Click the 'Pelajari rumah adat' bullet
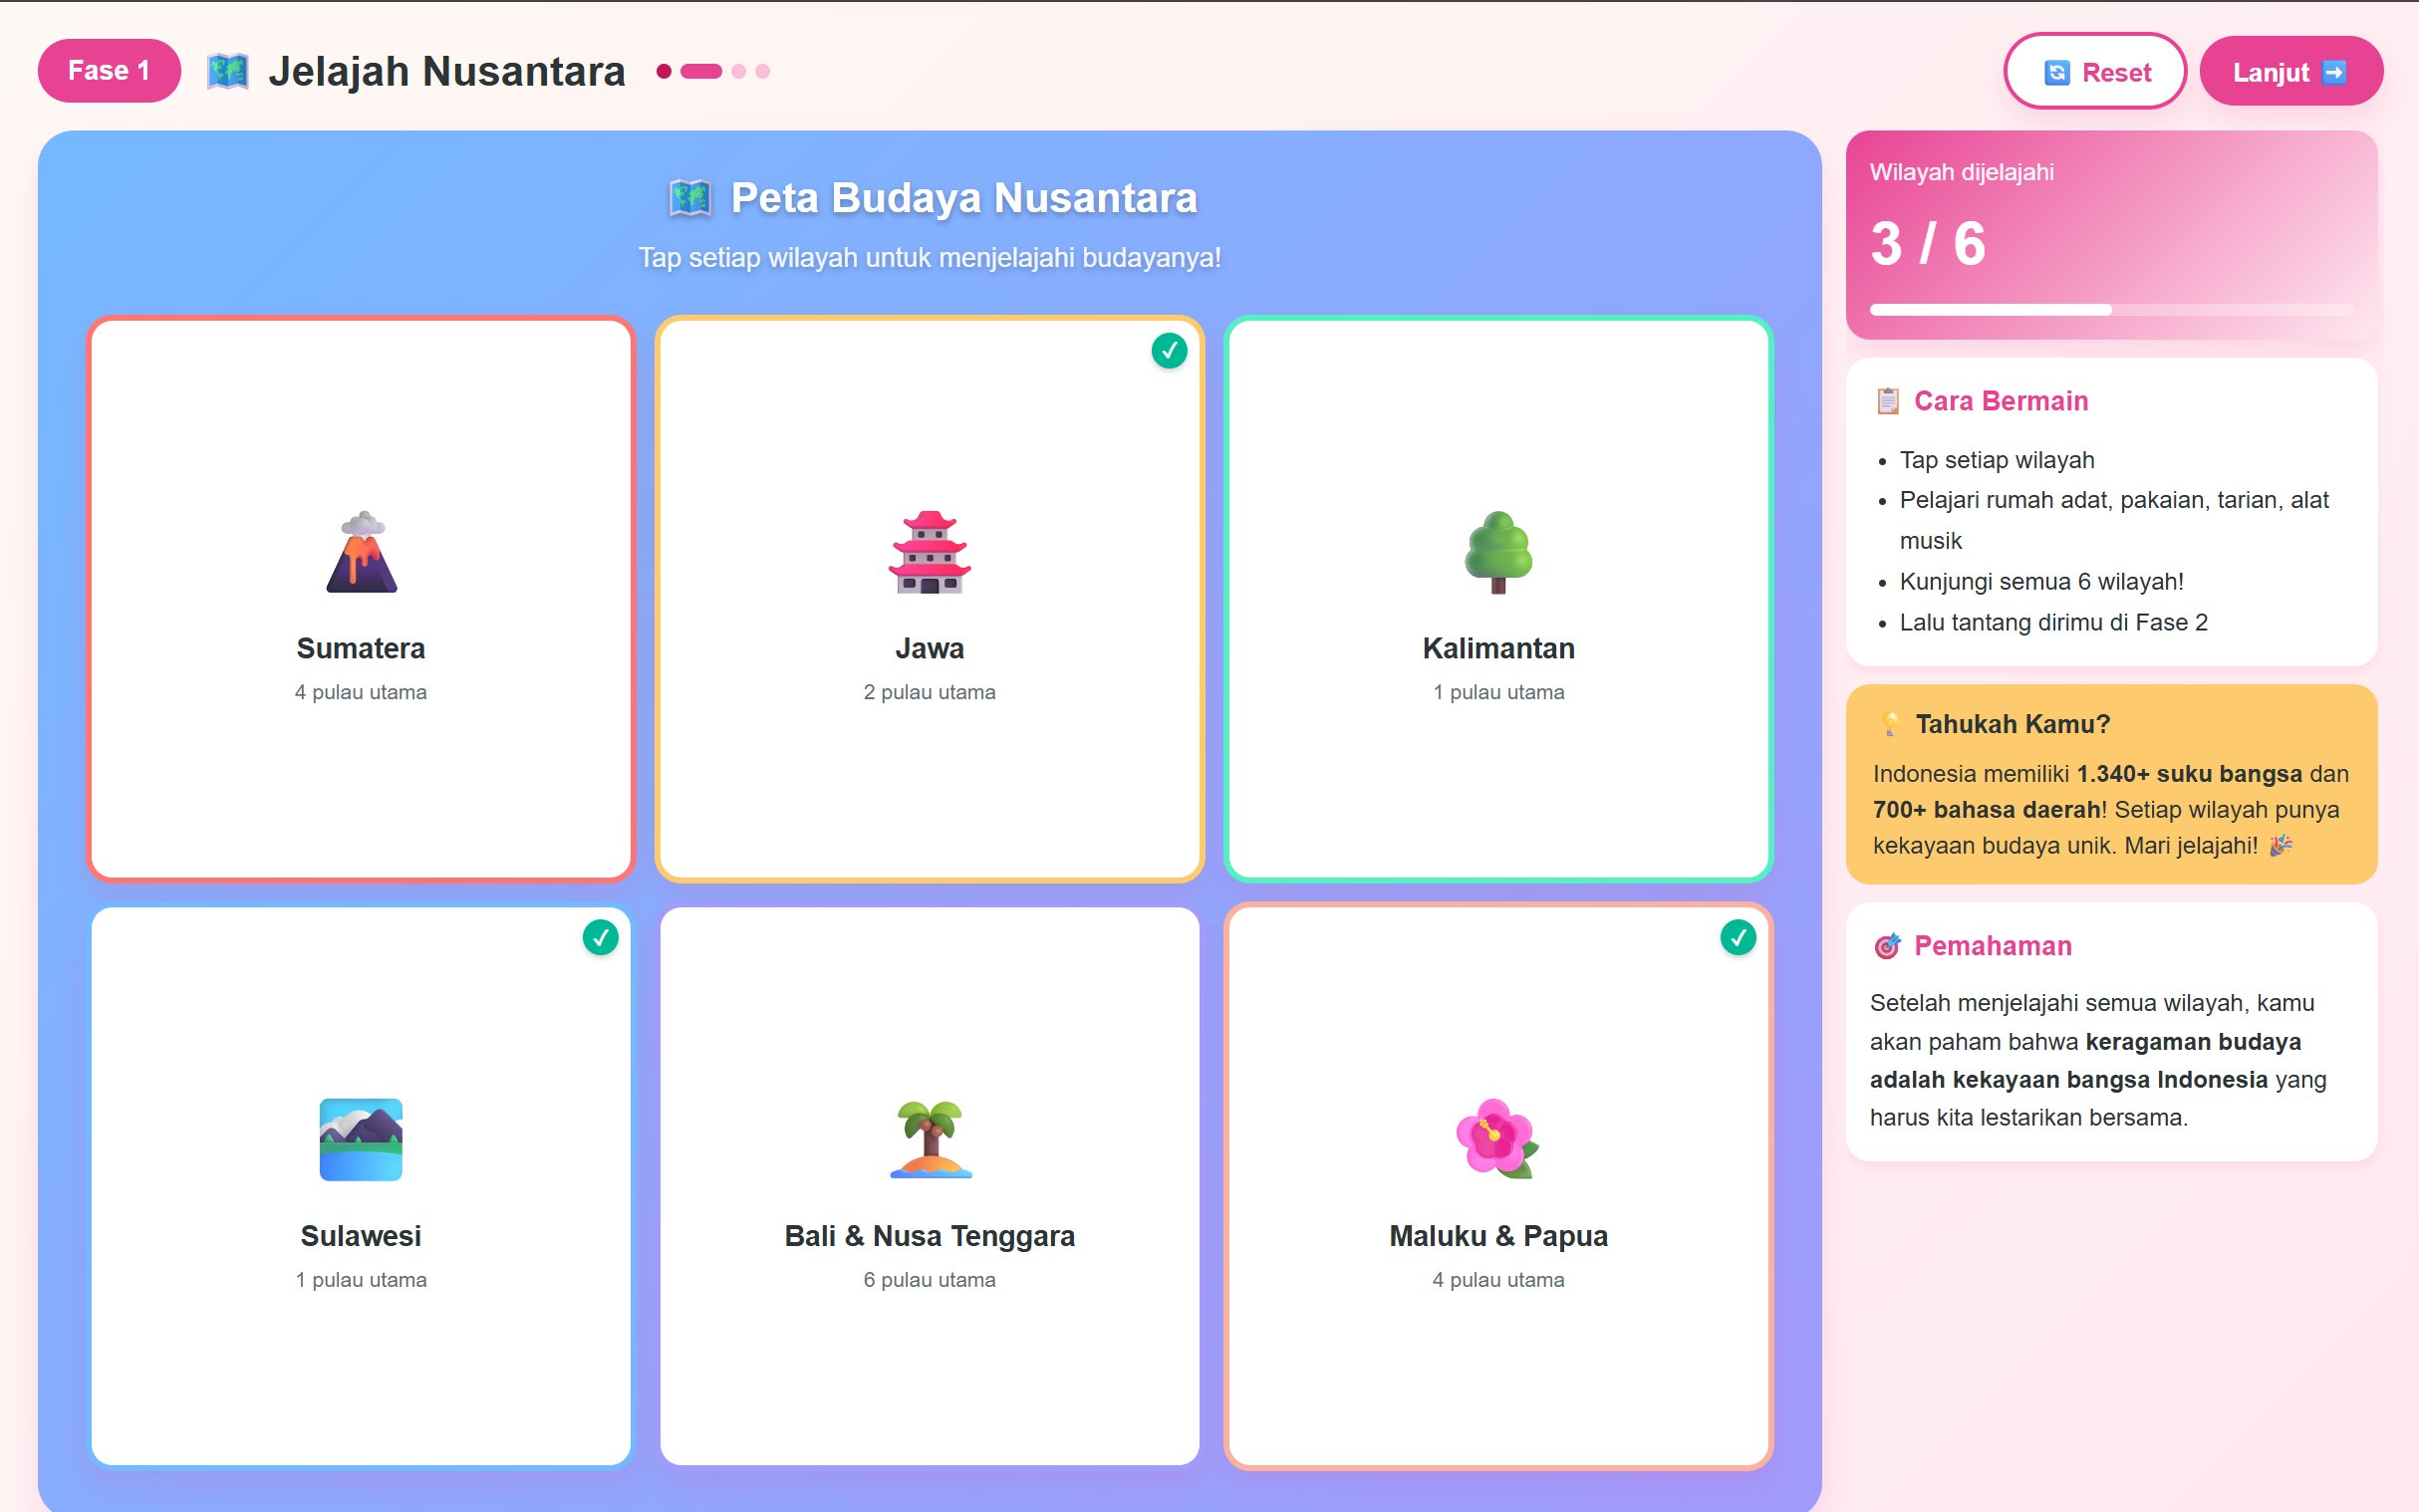 point(2114,520)
